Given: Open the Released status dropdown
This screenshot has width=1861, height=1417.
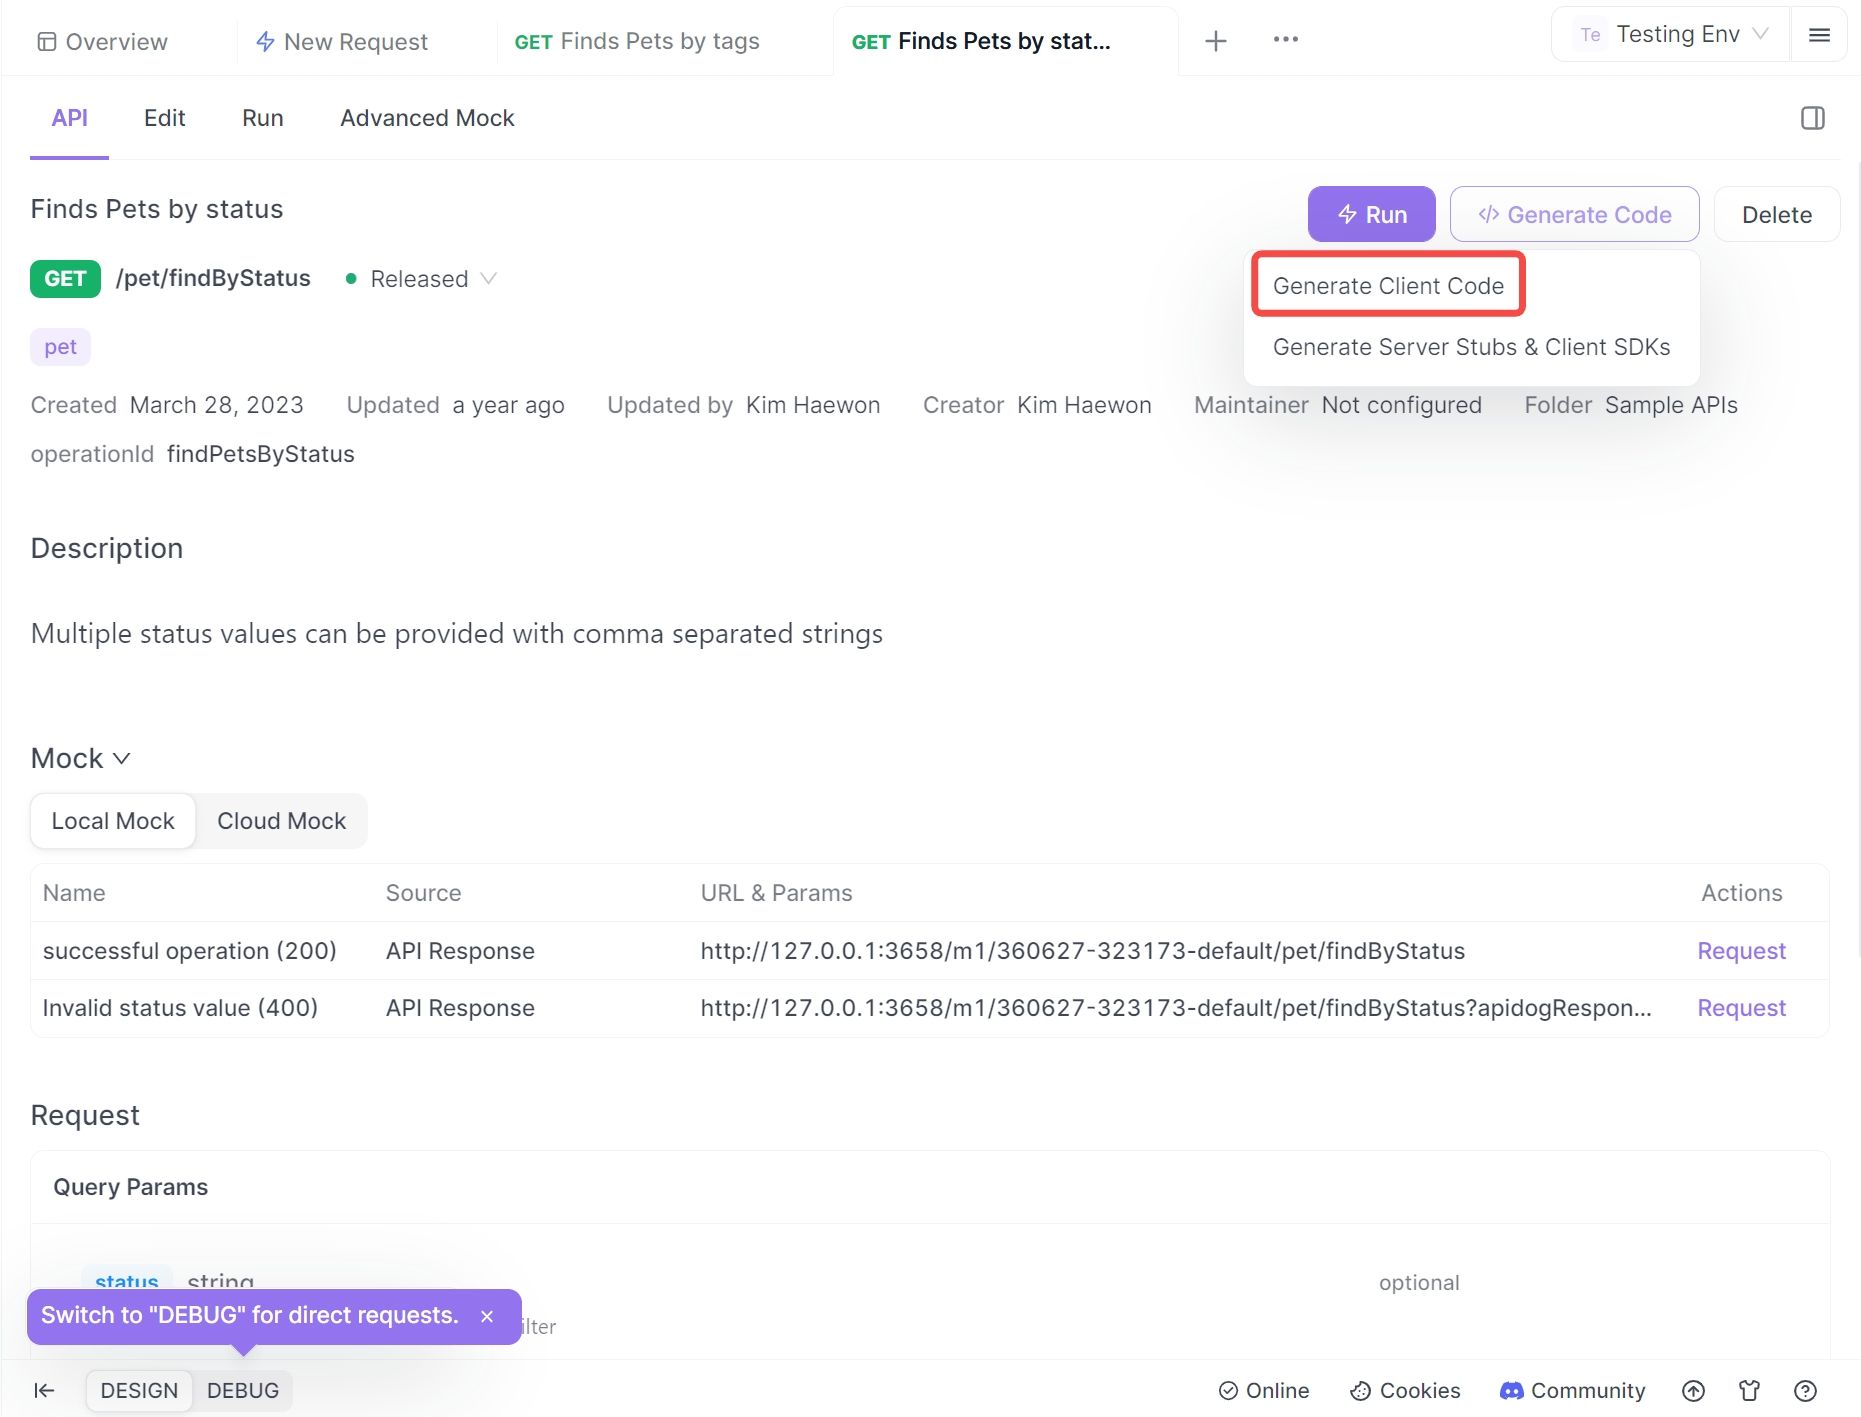Looking at the screenshot, I should [x=420, y=279].
